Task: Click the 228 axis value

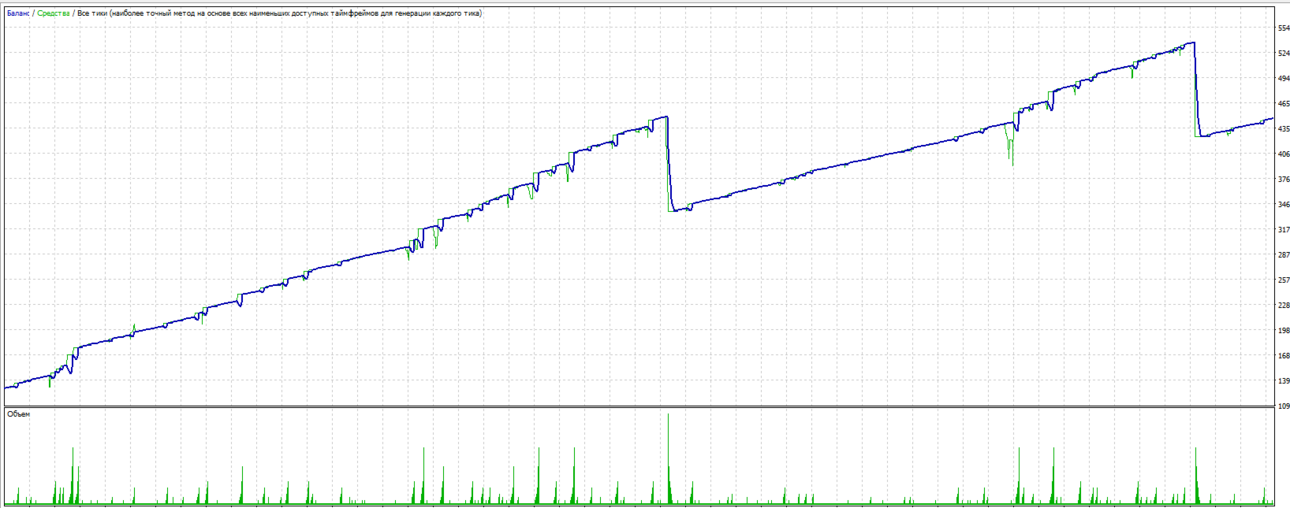Action: (1283, 305)
